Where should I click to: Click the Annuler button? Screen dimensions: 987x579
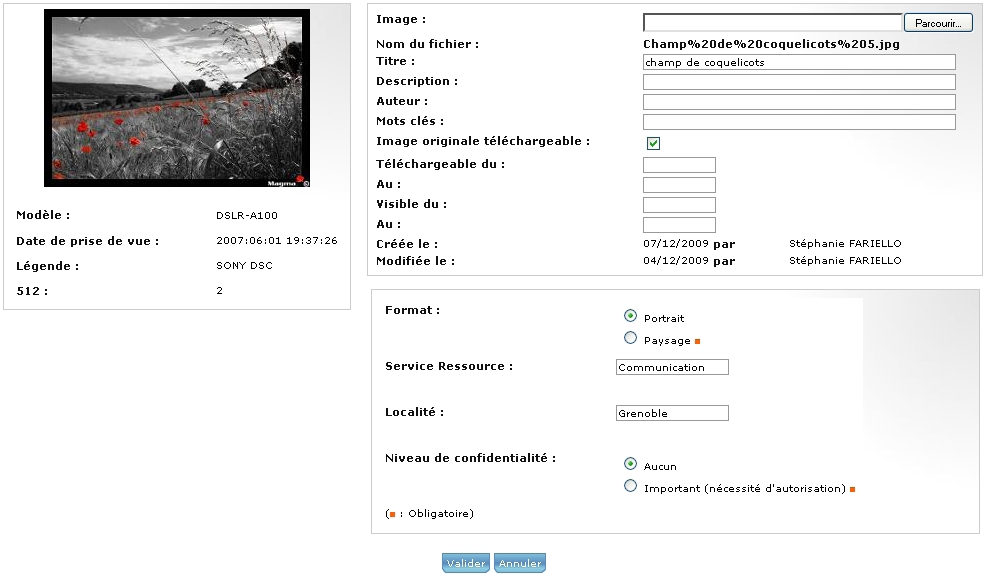(520, 563)
